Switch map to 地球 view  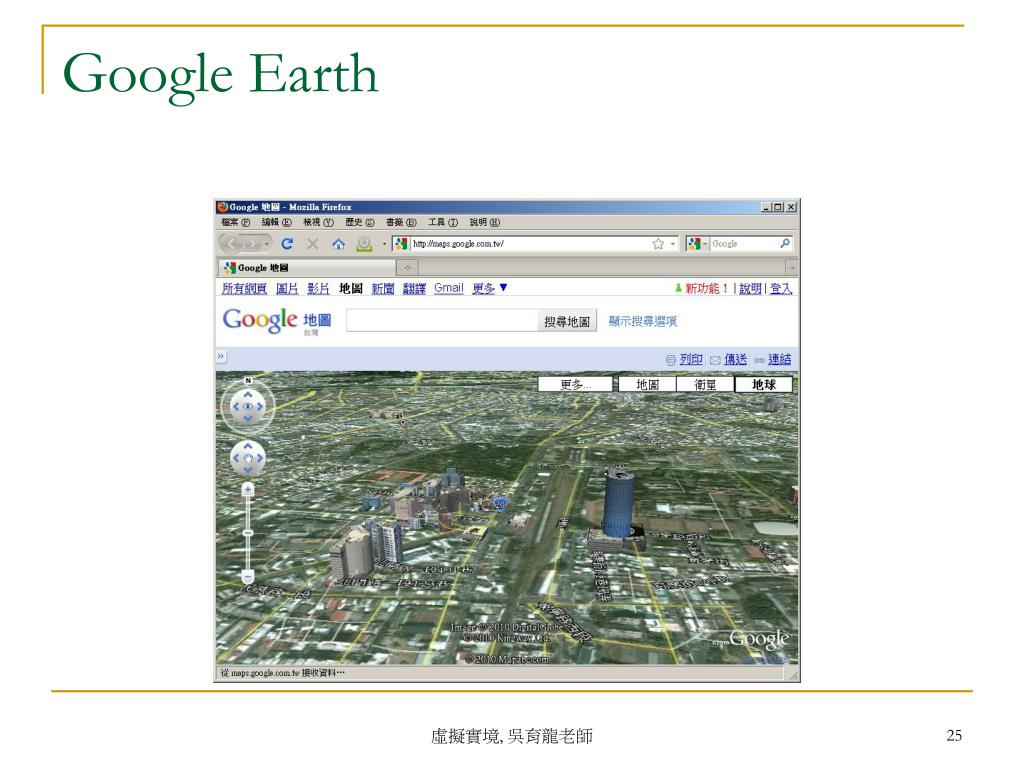pyautogui.click(x=763, y=385)
